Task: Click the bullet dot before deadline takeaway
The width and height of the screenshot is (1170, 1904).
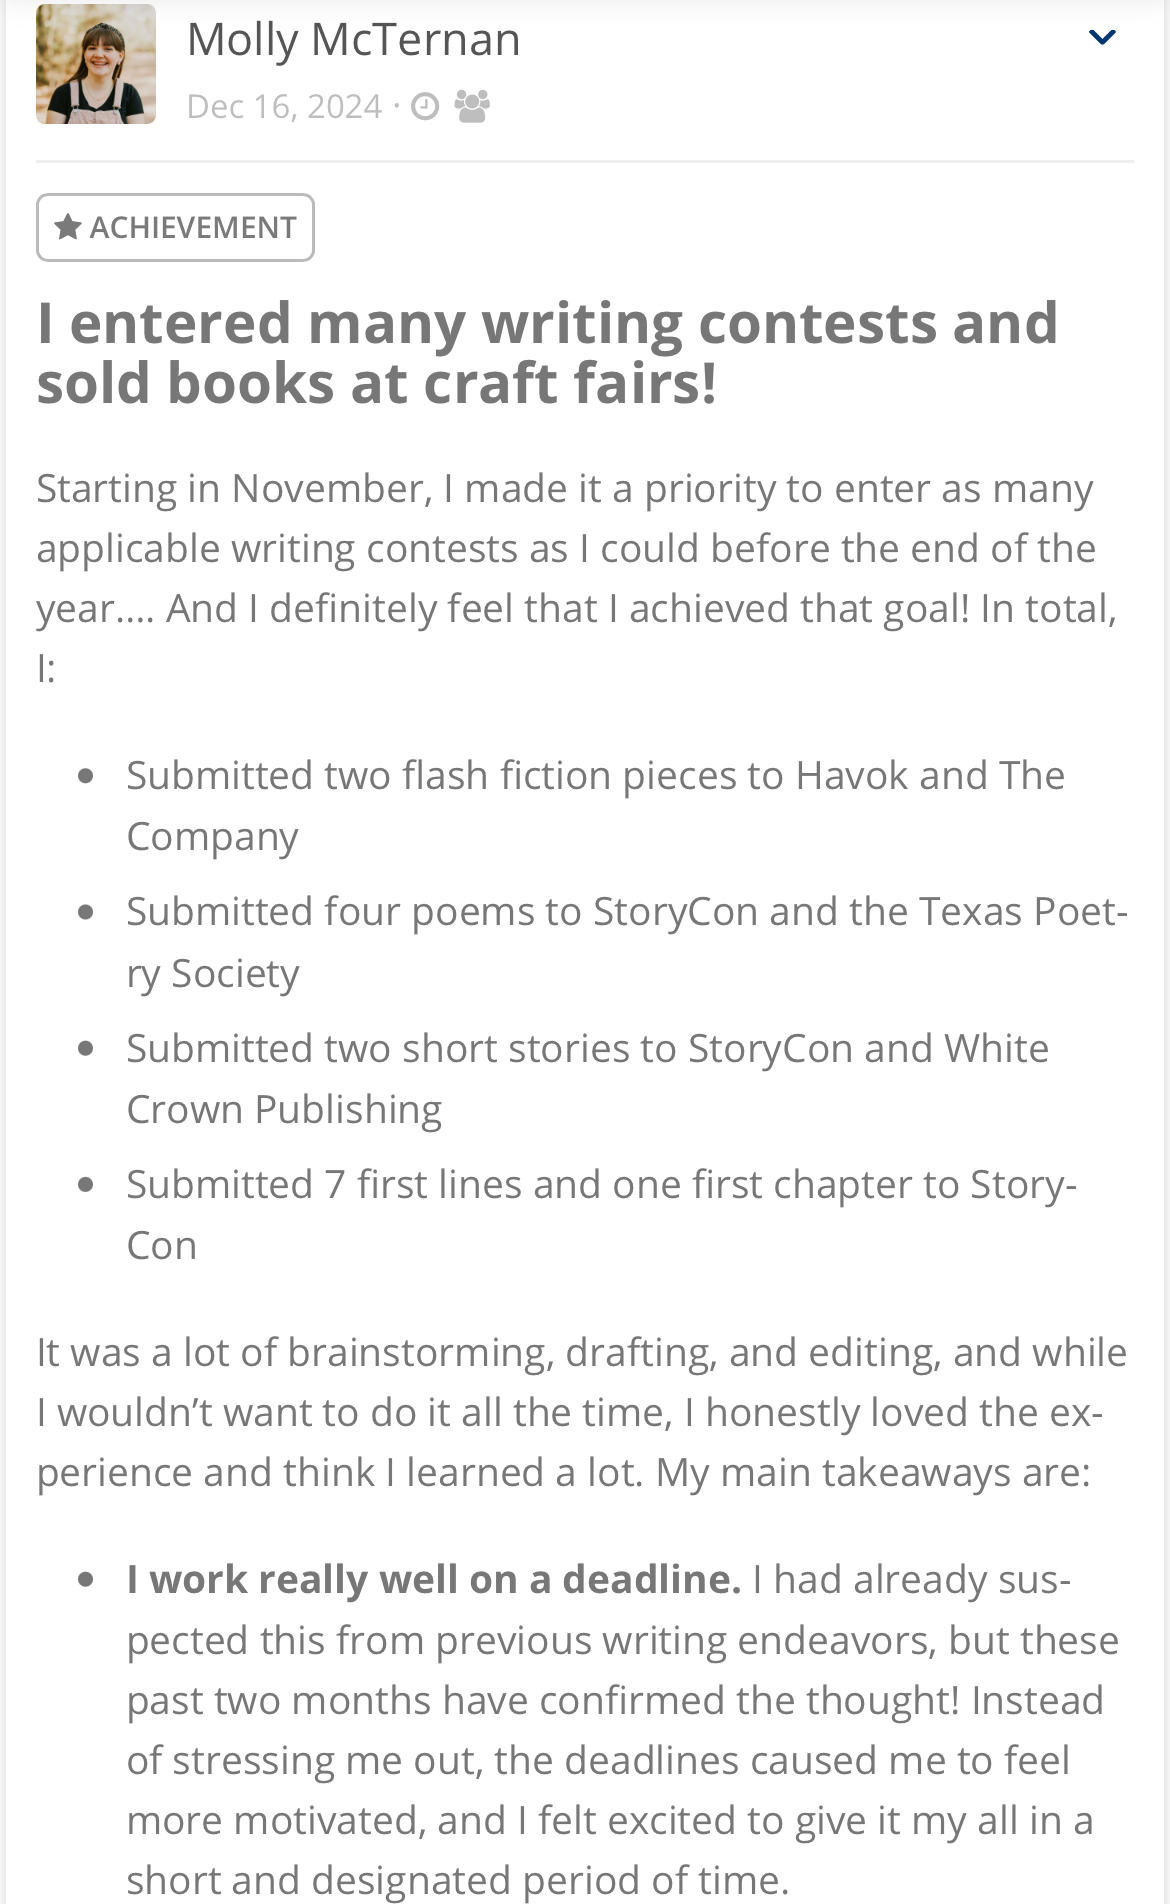Action: pos(86,1580)
